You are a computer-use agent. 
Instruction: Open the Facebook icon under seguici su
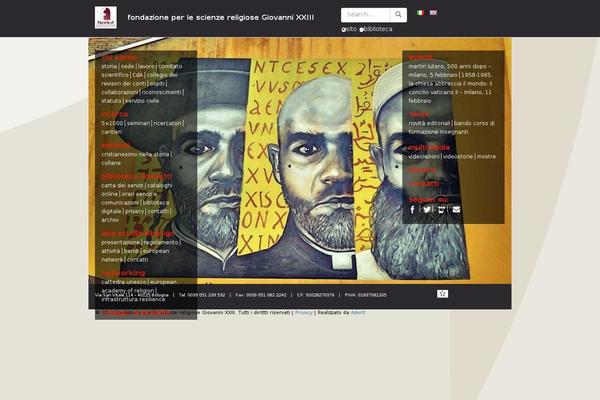[412, 209]
